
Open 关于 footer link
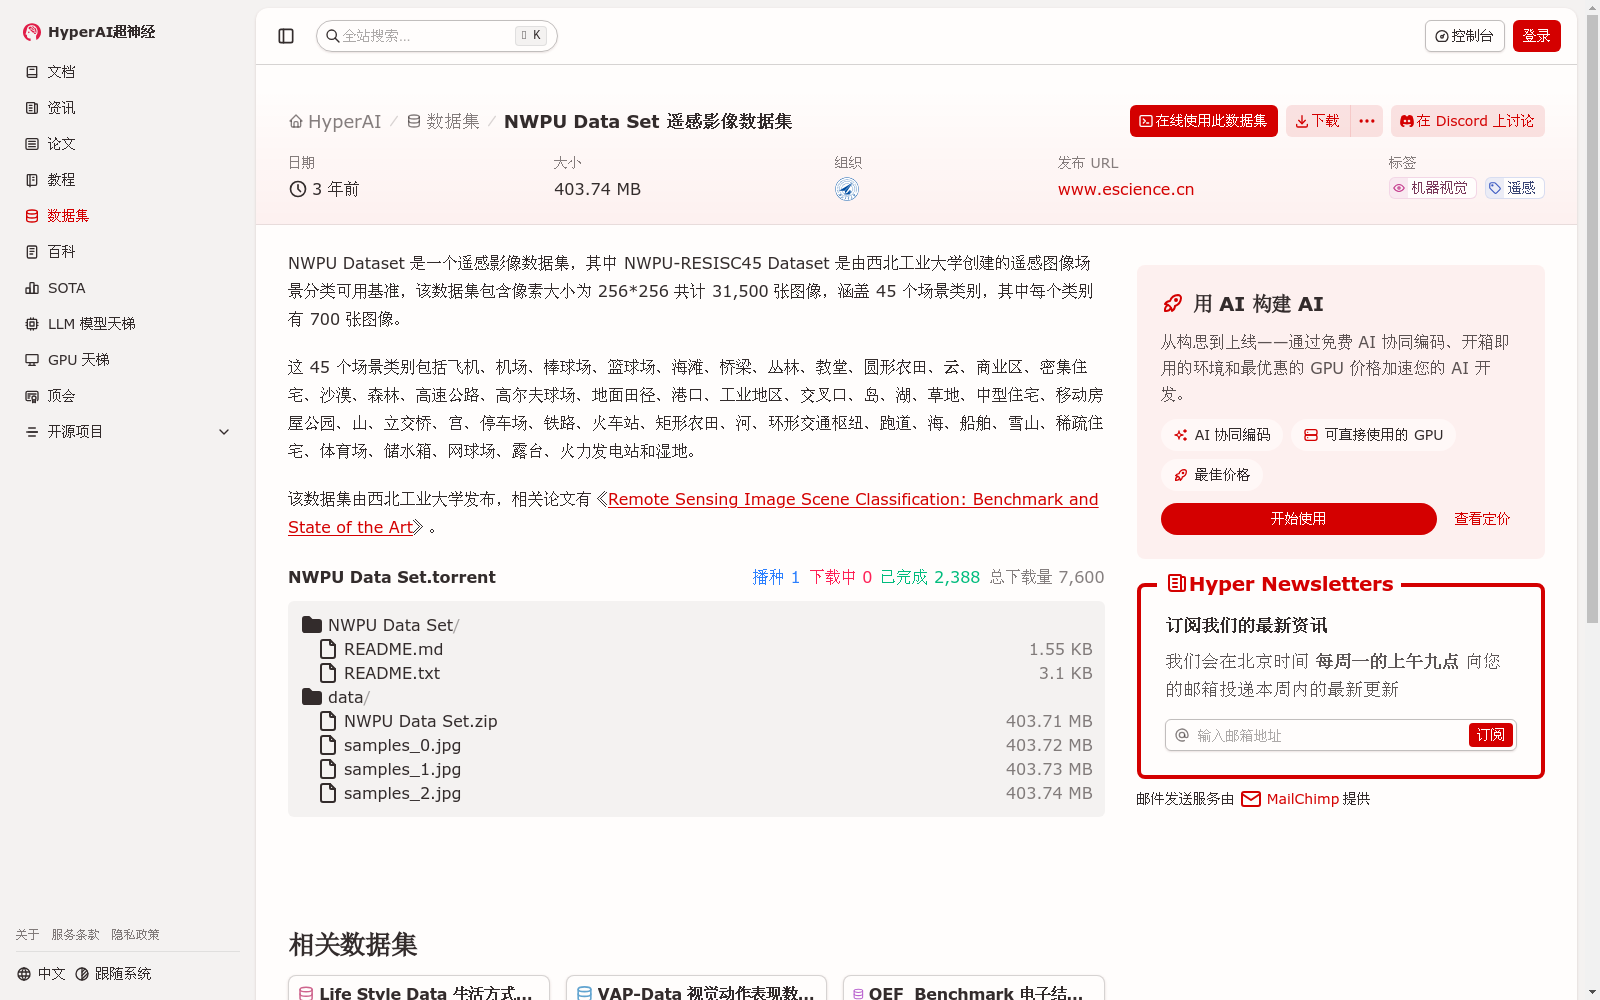27,935
